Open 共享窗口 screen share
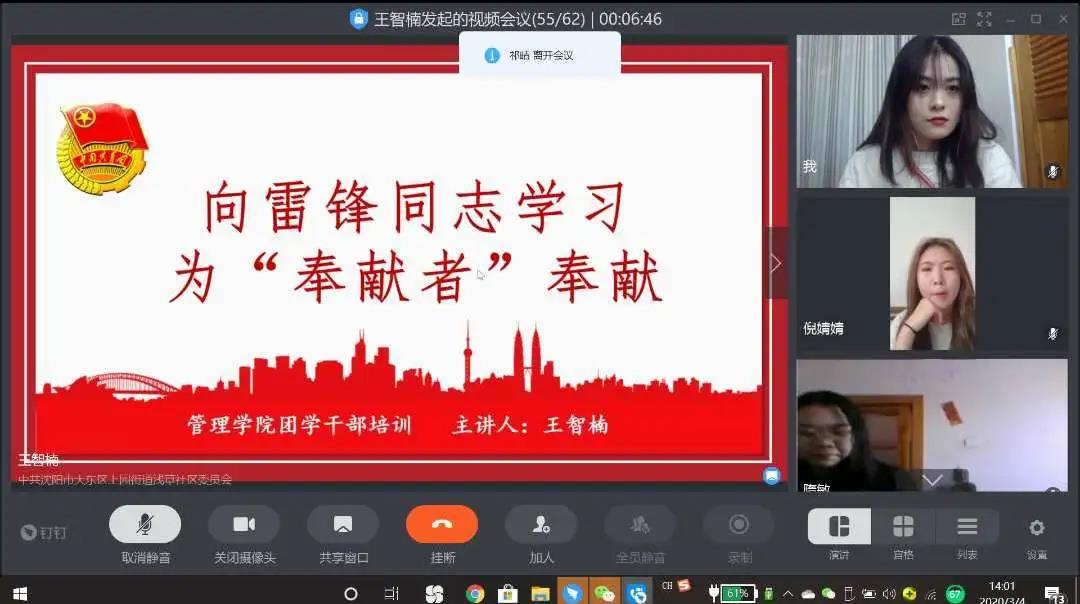 (x=342, y=525)
